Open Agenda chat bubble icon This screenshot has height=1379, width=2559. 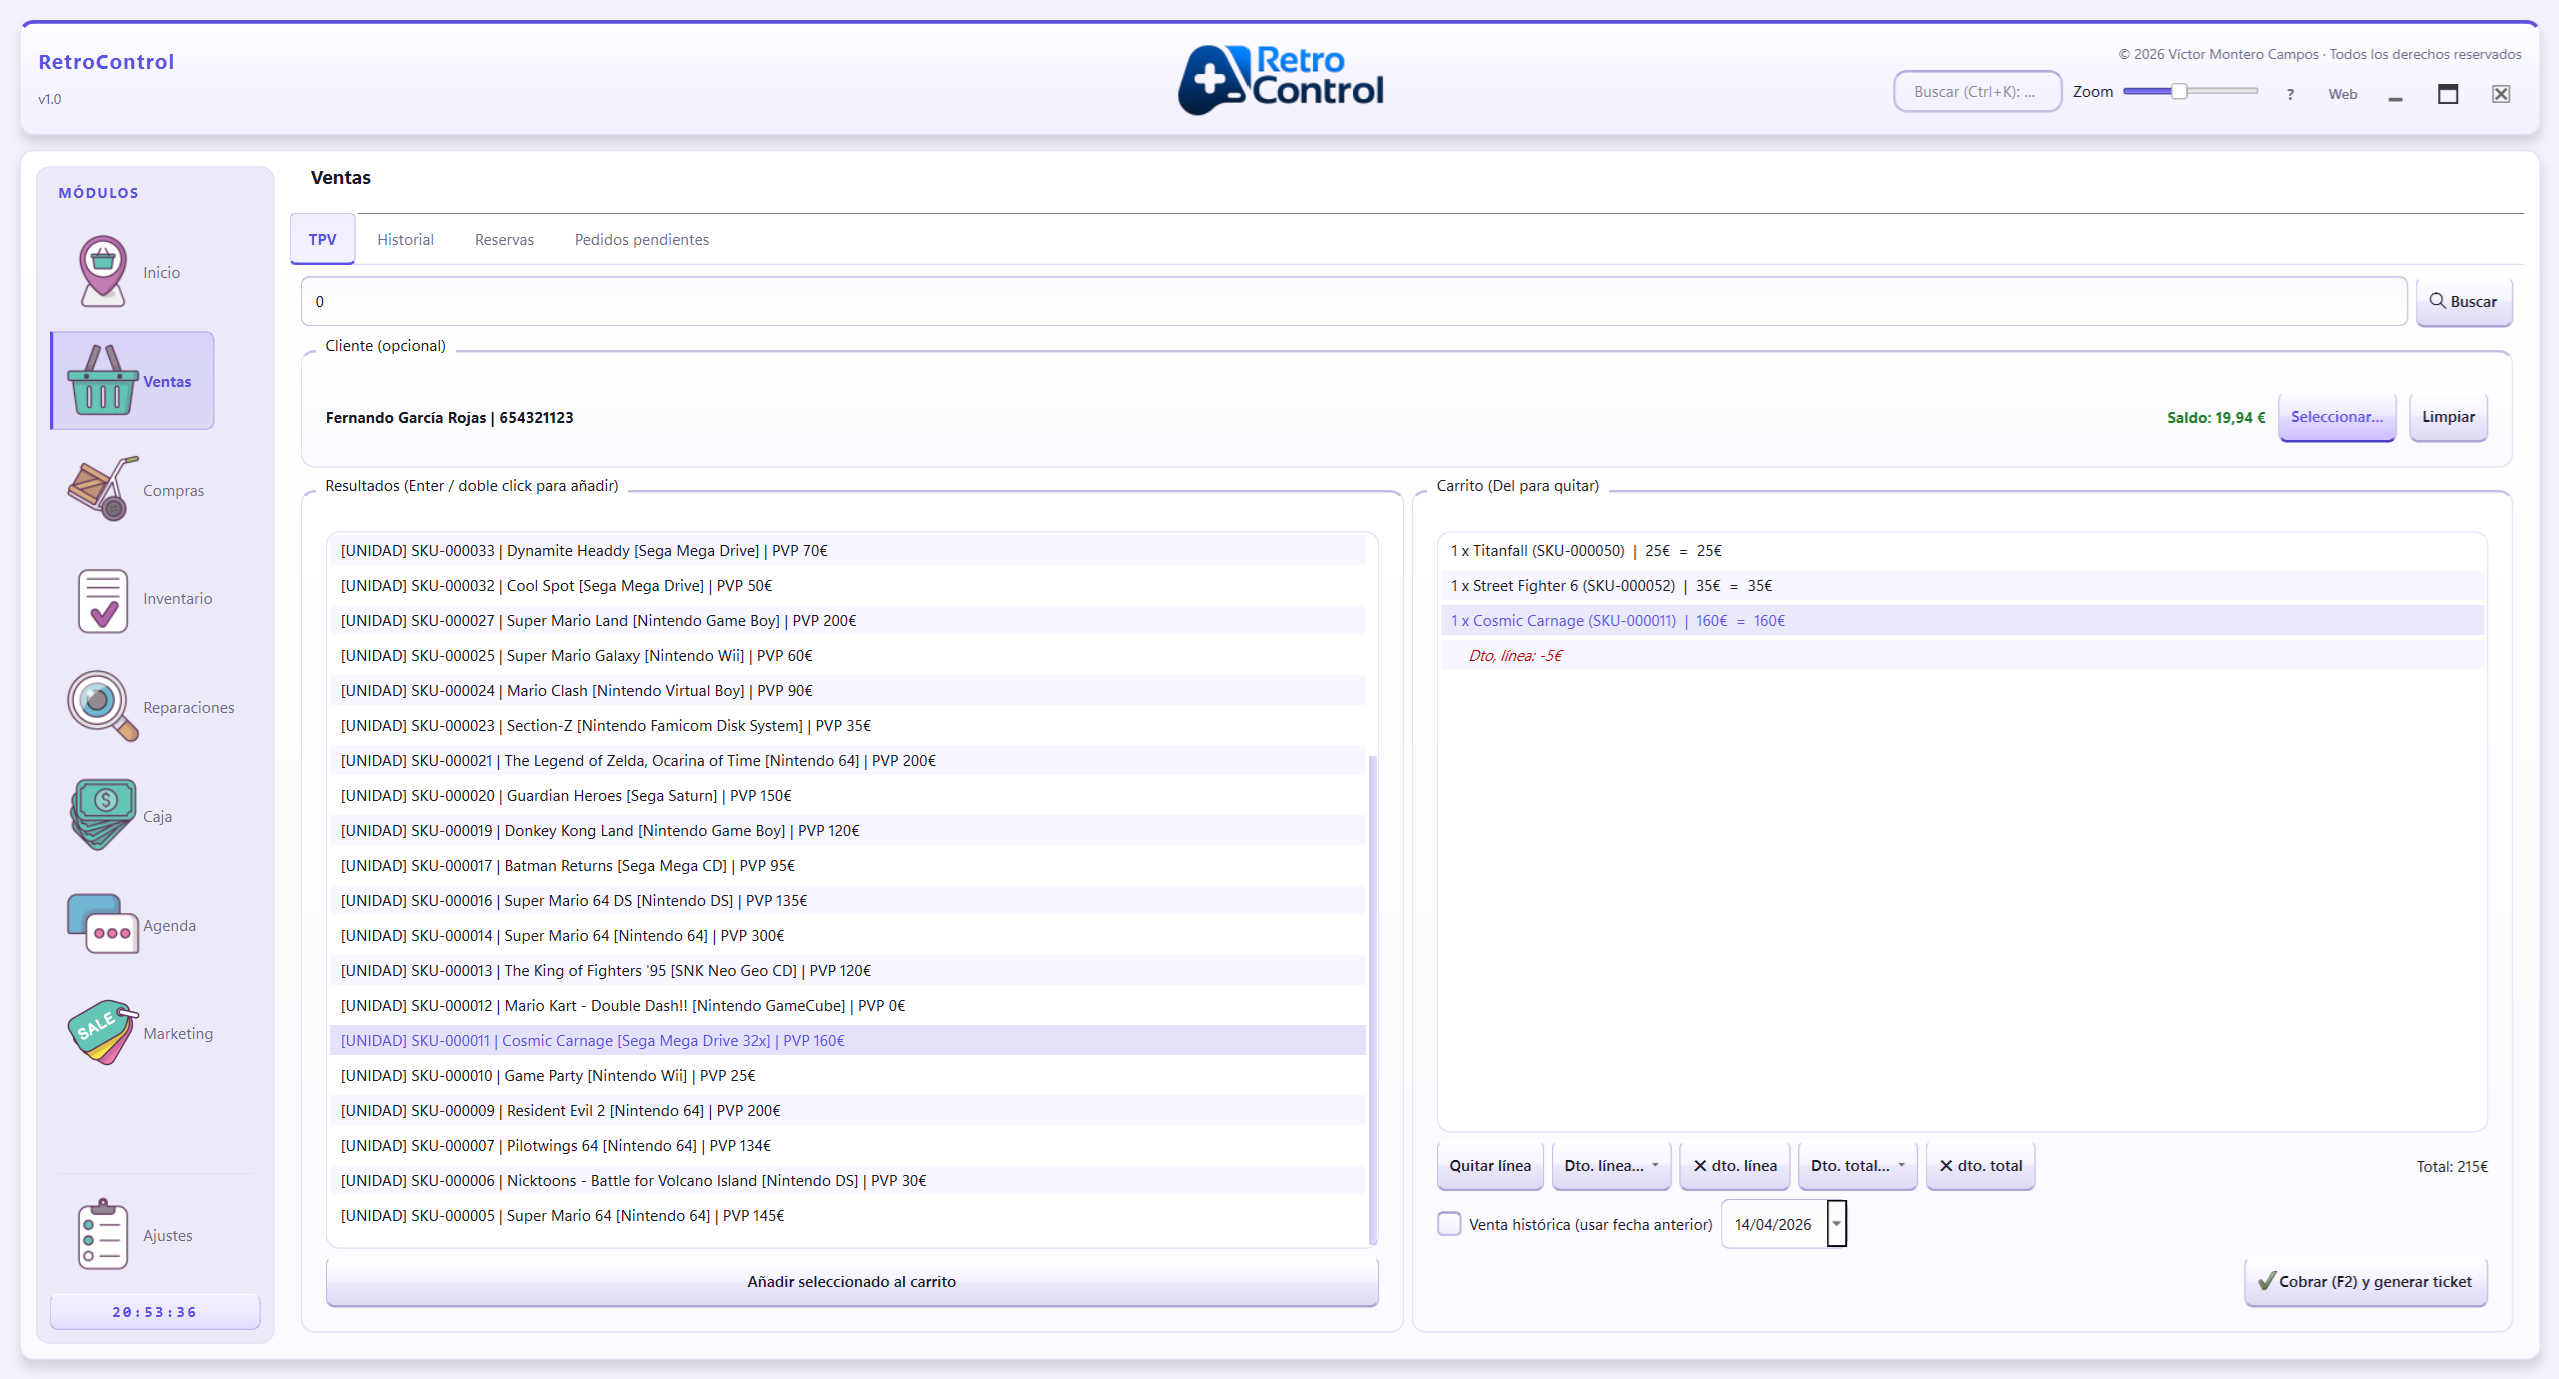[x=102, y=924]
